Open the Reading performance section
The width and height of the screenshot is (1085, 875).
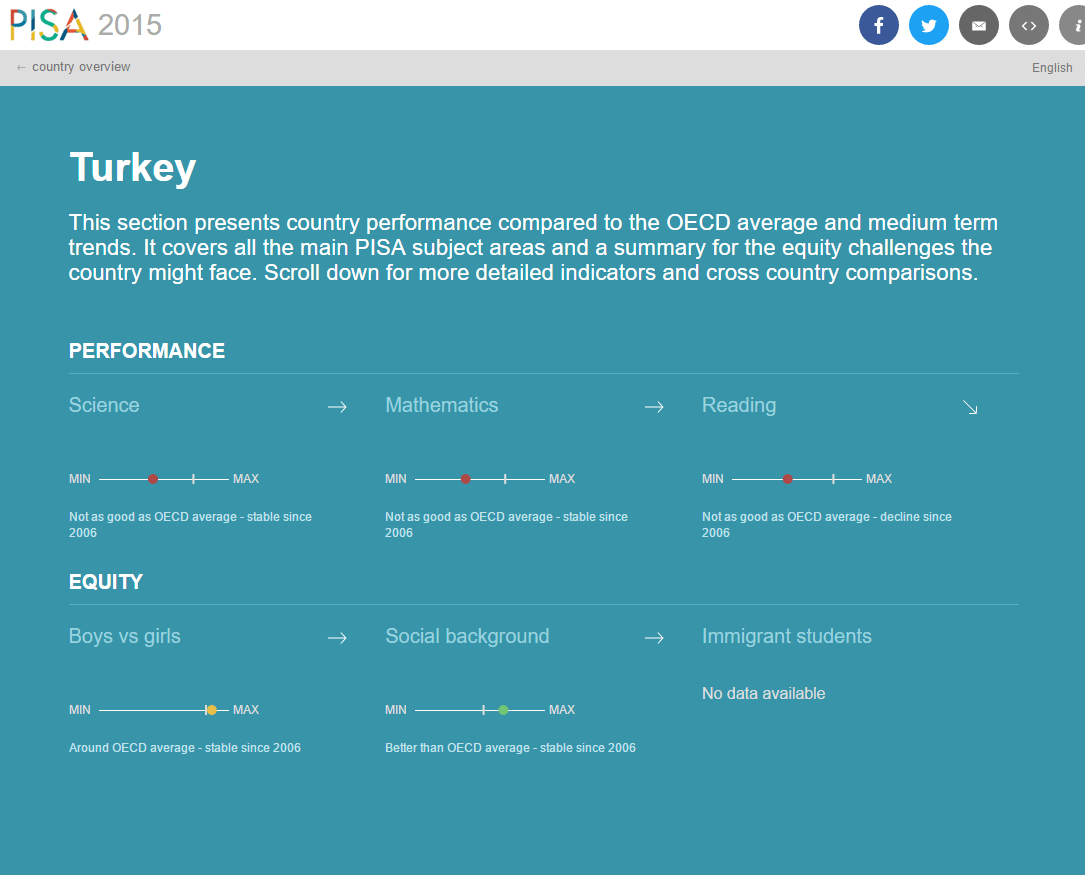coord(738,405)
